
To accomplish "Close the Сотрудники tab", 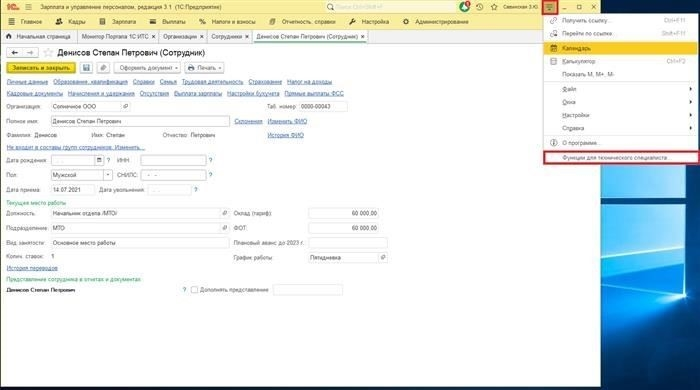I will (247, 37).
